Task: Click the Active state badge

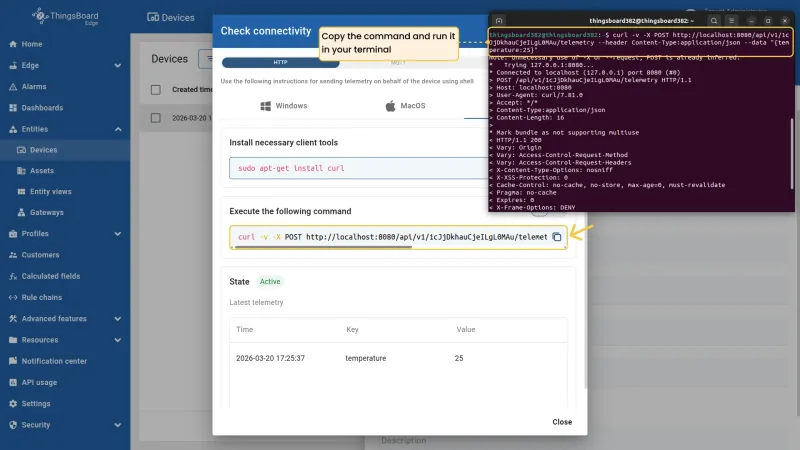Action: (x=270, y=282)
